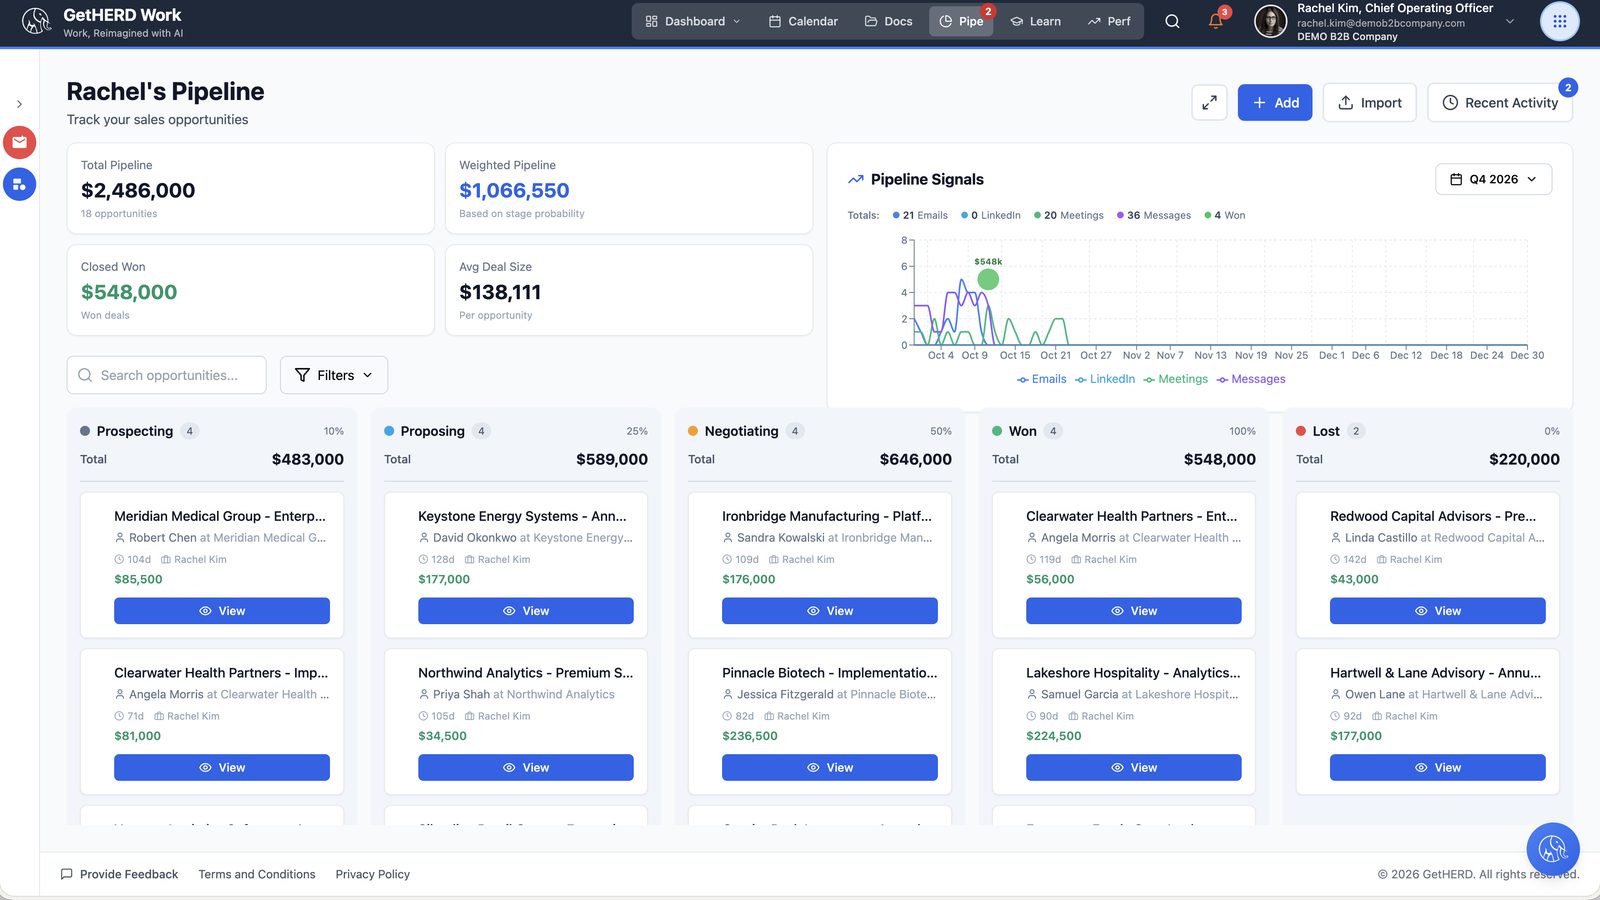
Task: Open Terms and Conditions link
Action: click(257, 874)
